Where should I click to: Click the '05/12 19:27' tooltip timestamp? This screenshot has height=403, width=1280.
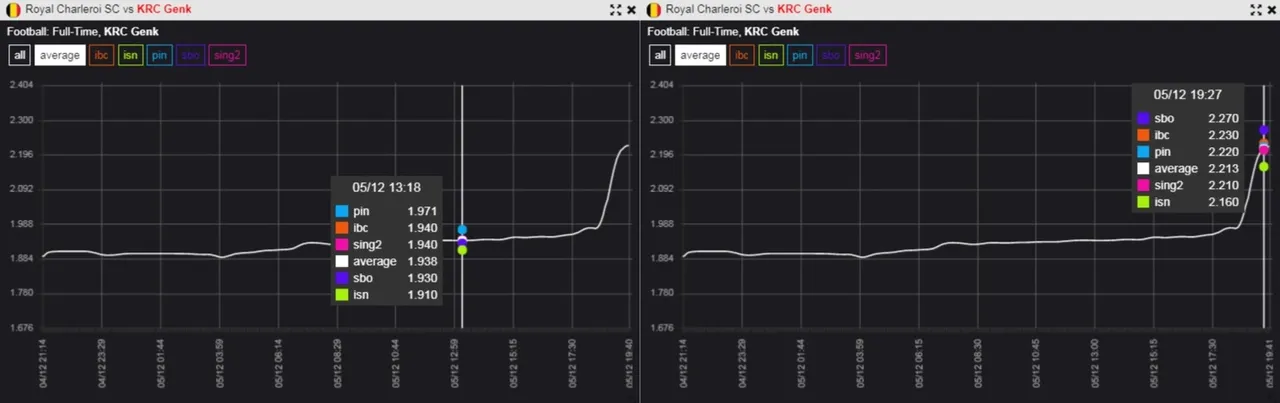point(1188,94)
